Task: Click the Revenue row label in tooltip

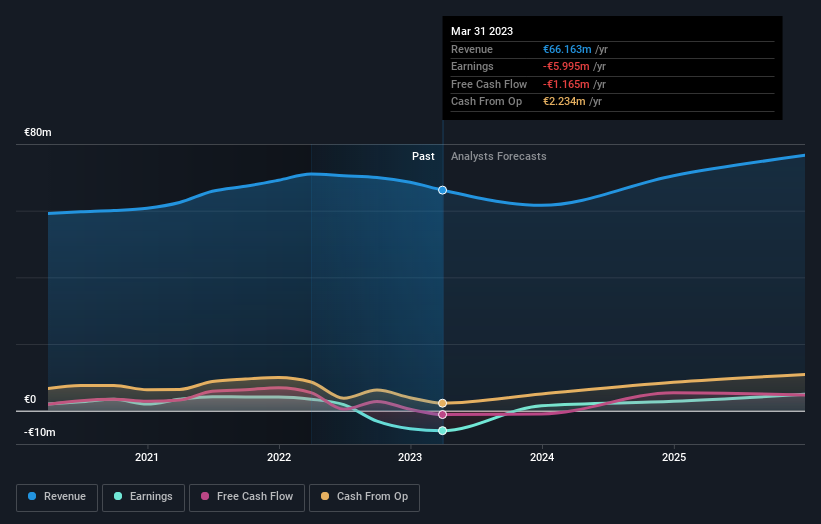Action: [x=472, y=49]
